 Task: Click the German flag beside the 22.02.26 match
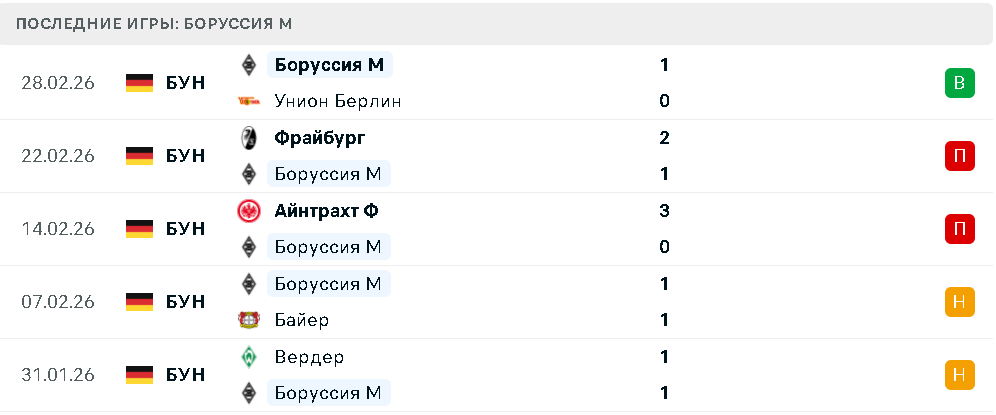[139, 156]
